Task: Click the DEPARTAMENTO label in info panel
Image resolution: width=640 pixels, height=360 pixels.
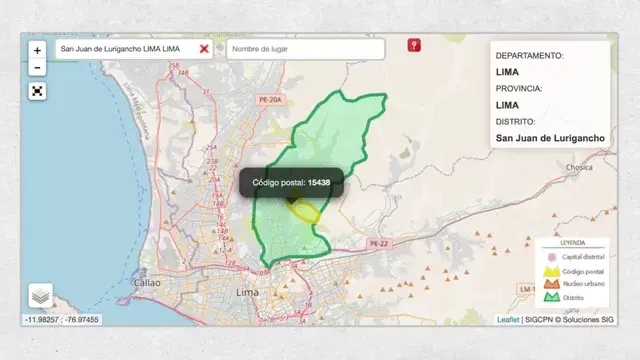Action: click(529, 56)
